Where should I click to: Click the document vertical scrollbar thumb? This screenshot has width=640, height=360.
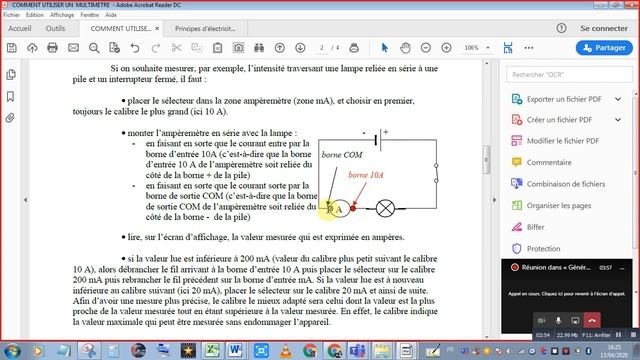tap(486, 160)
